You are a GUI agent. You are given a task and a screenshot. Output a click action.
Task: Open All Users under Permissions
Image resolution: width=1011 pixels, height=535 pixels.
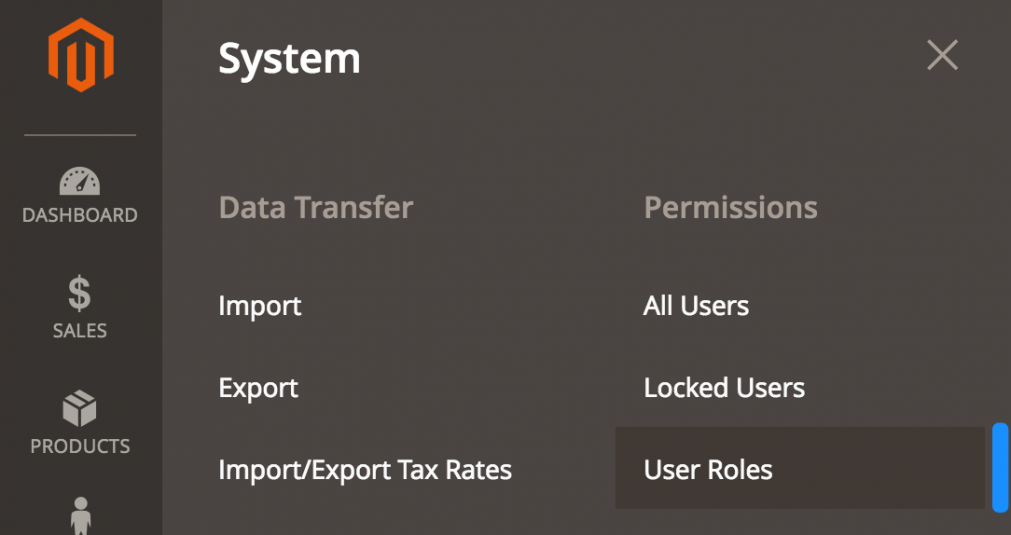pyautogui.click(x=696, y=306)
